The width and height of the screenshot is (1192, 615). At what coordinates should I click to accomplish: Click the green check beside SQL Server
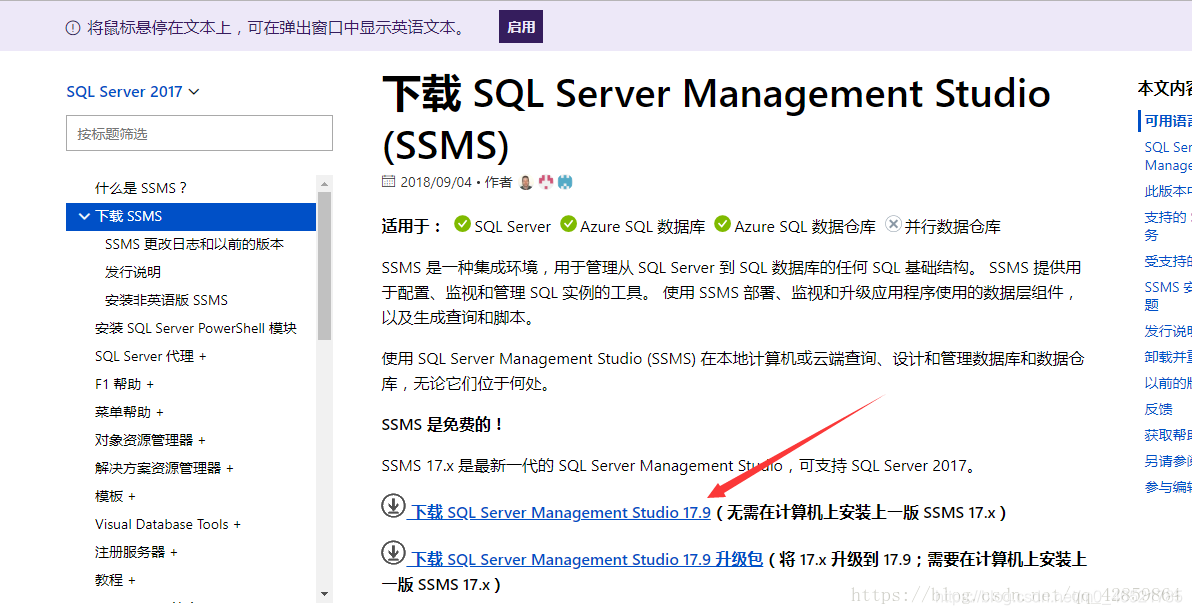462,224
